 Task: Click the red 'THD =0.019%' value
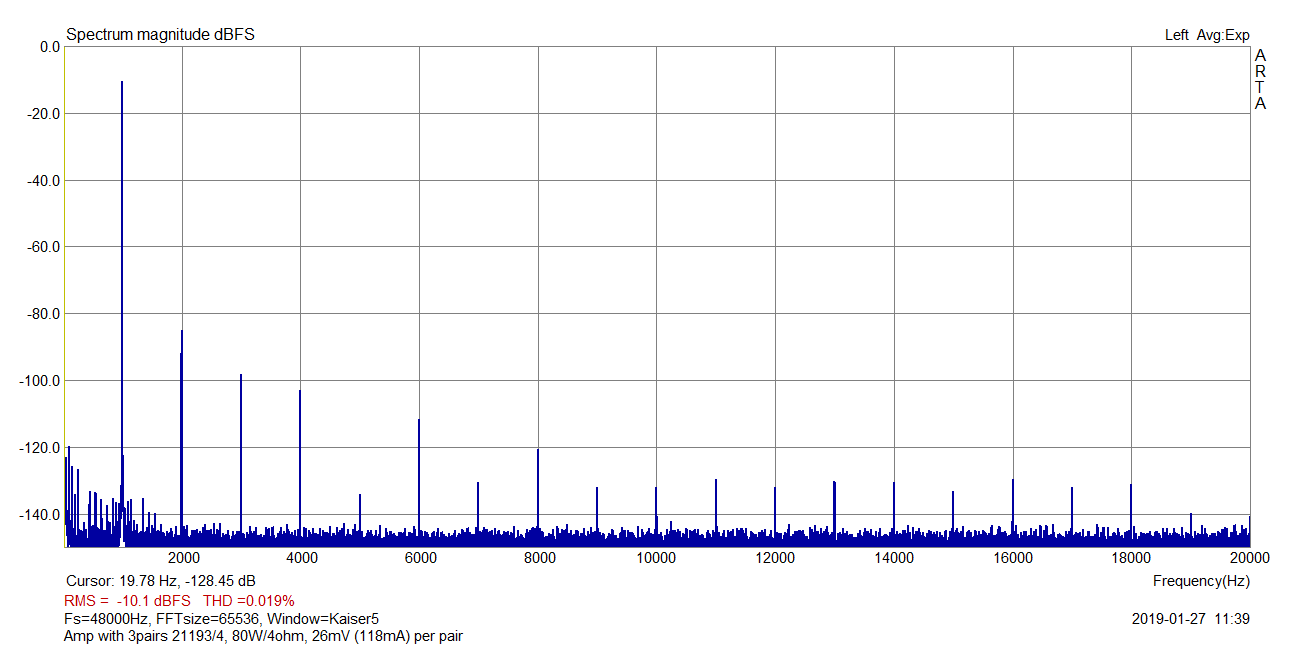point(249,601)
